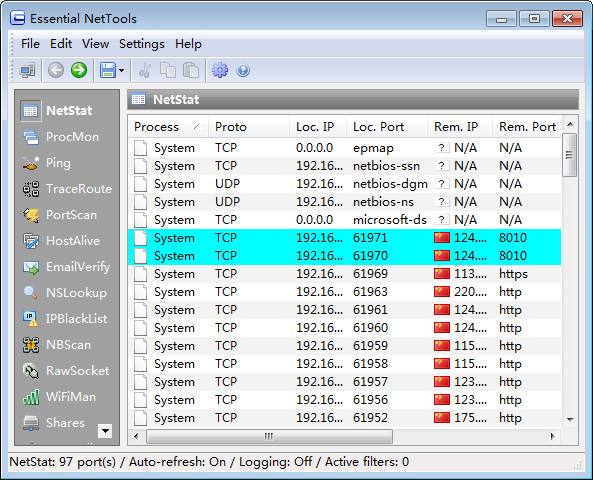593x480 pixels.
Task: Select the row with local port 61957
Action: [344, 382]
